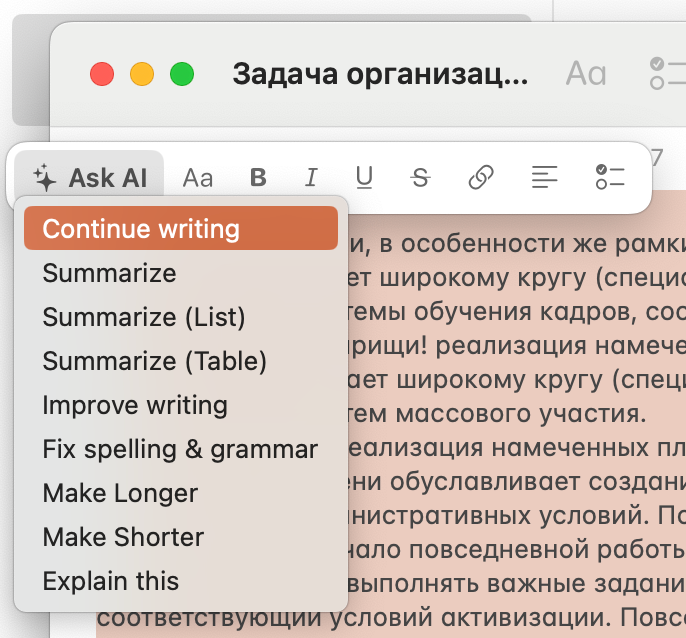Click the red close window button
This screenshot has width=686, height=638.
click(102, 74)
